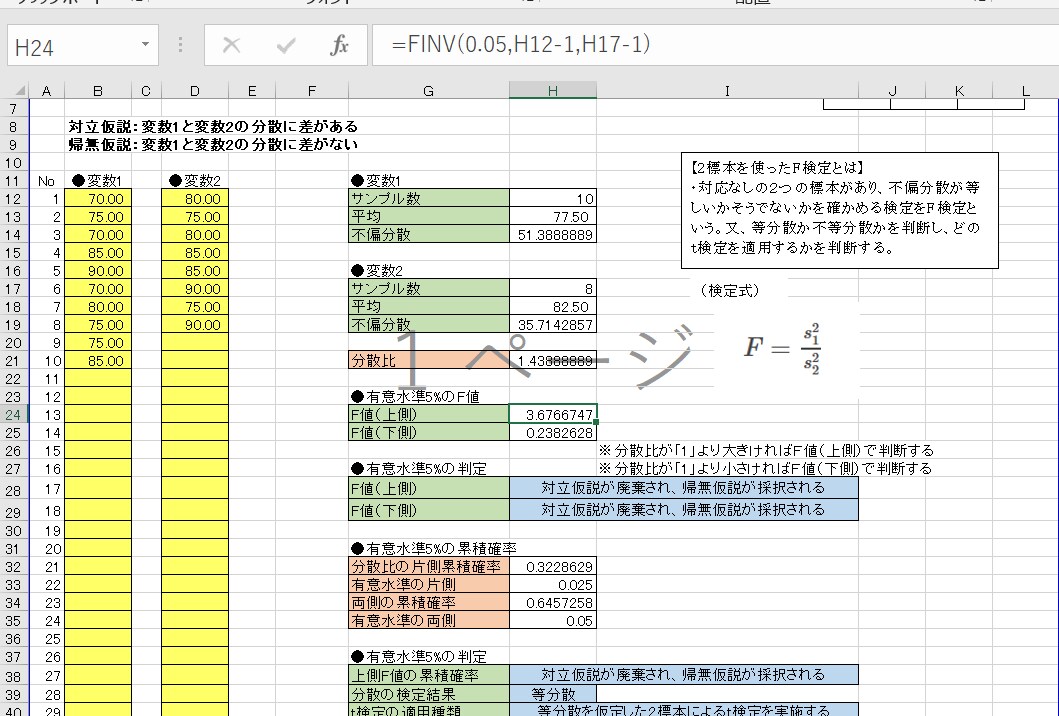The width and height of the screenshot is (1059, 716).
Task: Select row 28 judgment result cell
Action: (683, 488)
